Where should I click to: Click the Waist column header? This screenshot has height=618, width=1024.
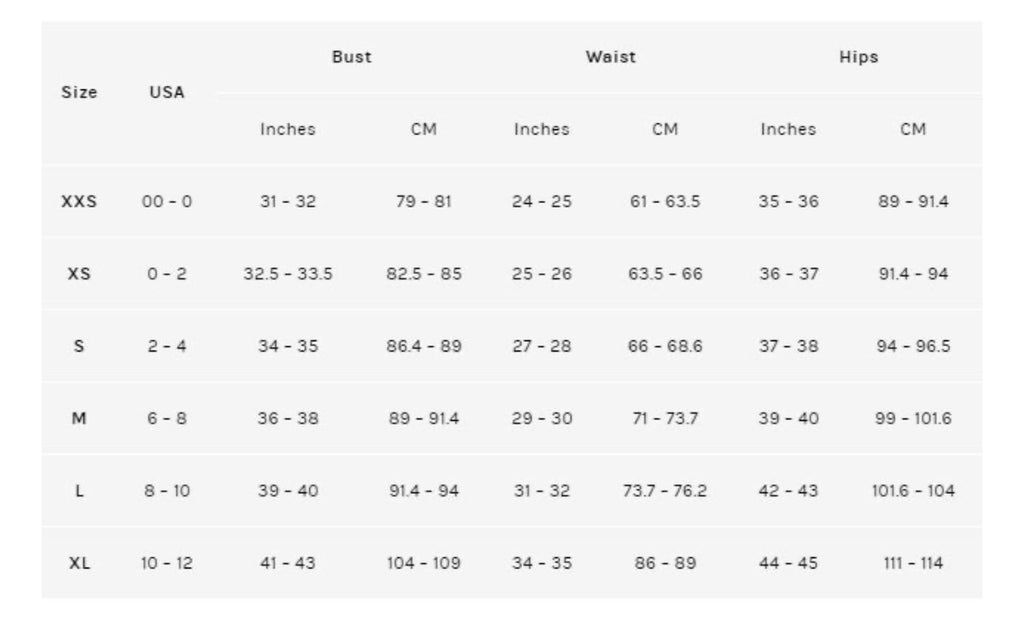click(610, 57)
